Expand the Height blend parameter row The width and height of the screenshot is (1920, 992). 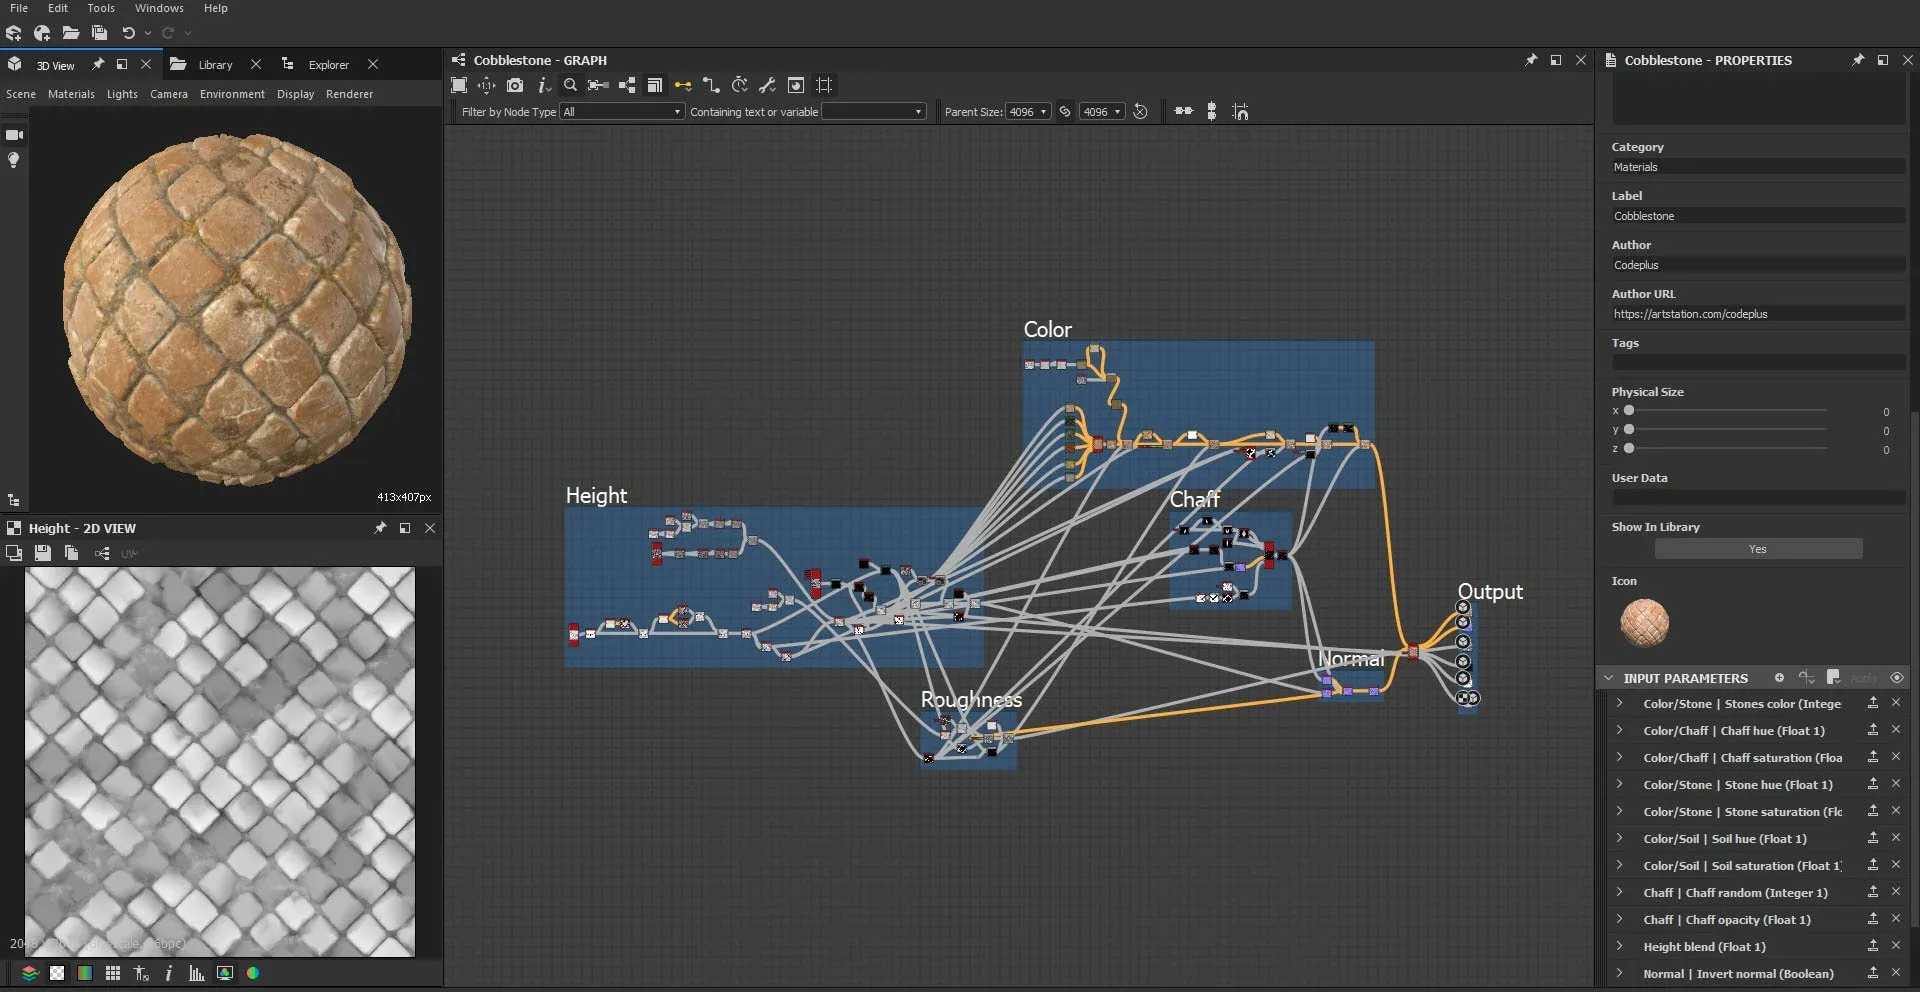(x=1619, y=946)
